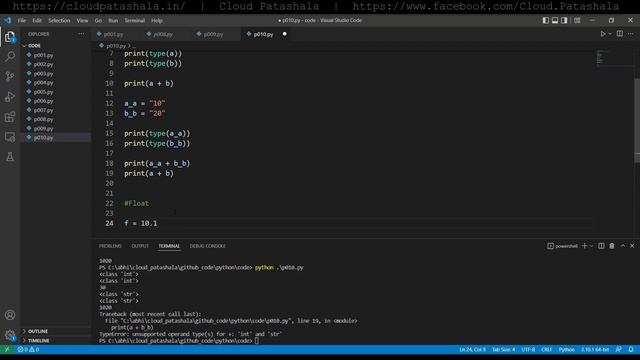Click the powershell terminal label
Viewport: 640px width, 360px height.
[562, 246]
